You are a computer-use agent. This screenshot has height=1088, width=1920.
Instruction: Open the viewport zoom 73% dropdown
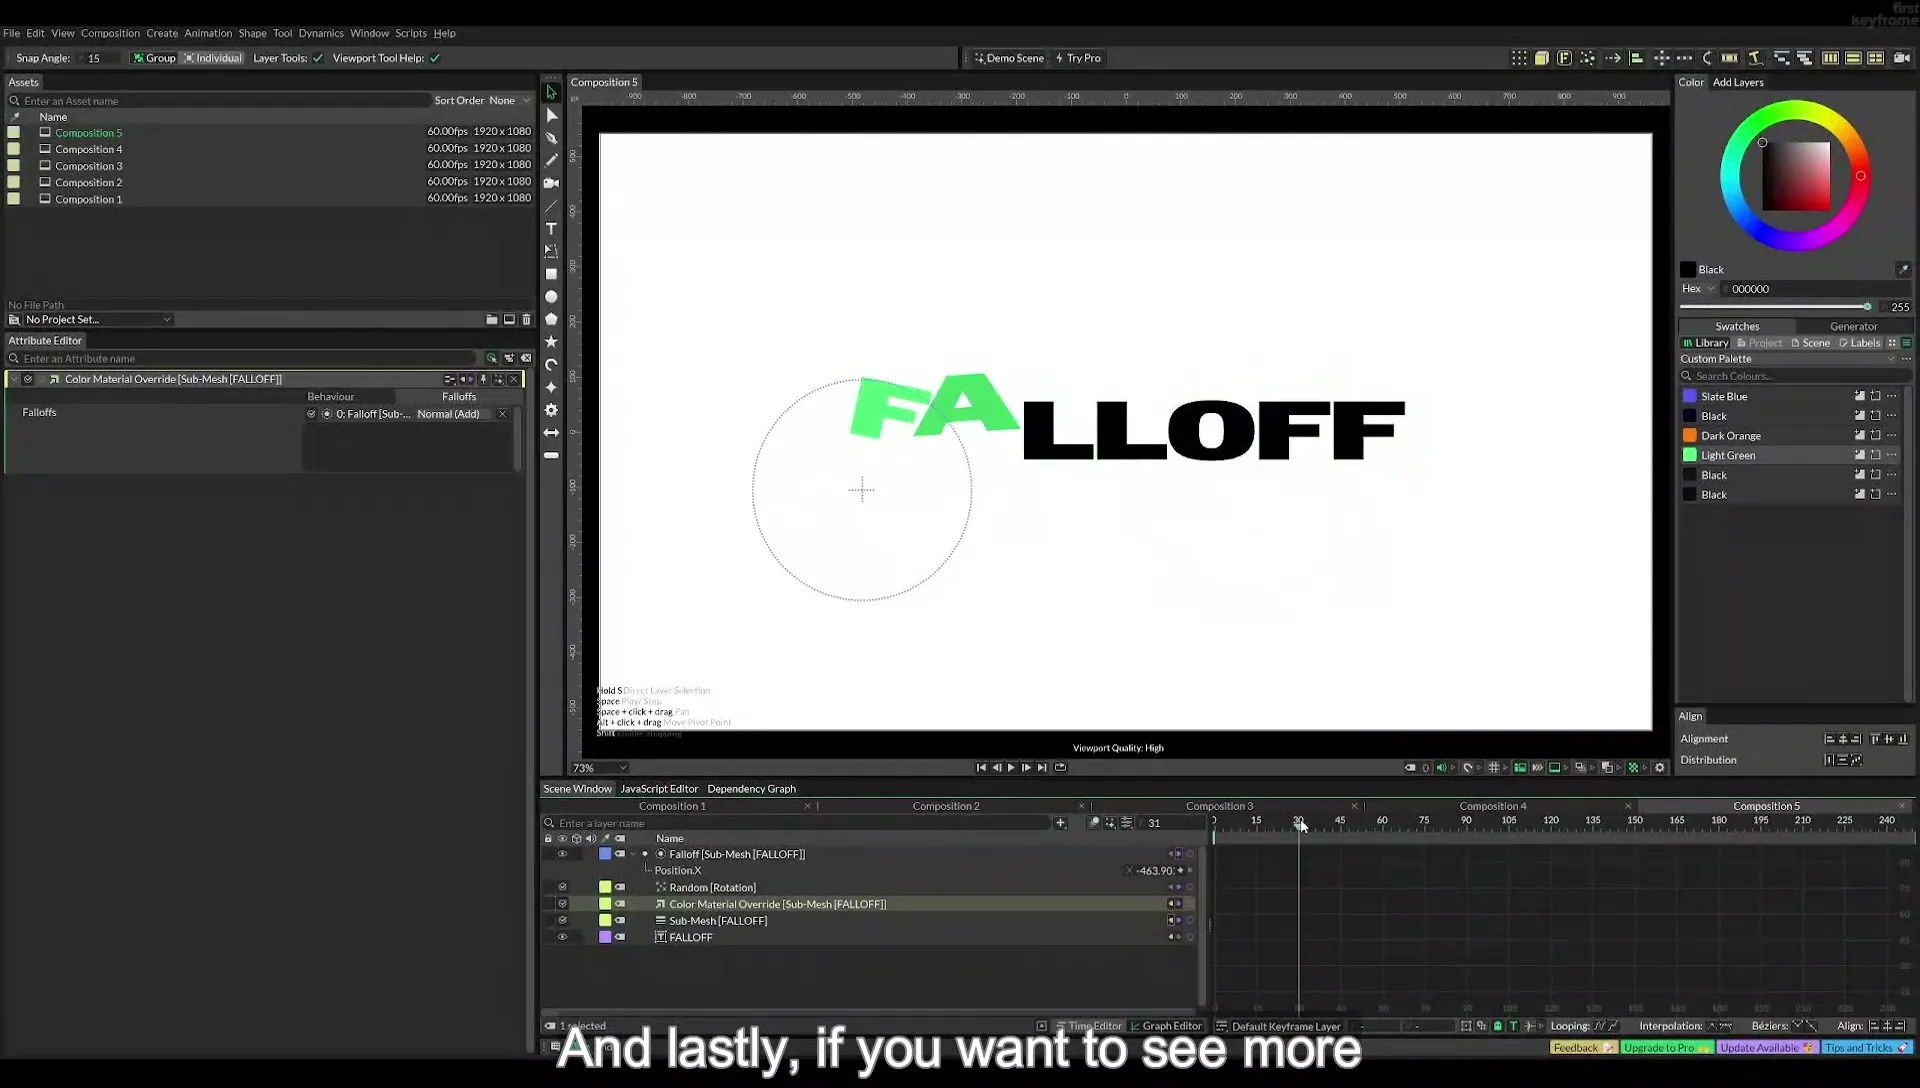coord(599,768)
